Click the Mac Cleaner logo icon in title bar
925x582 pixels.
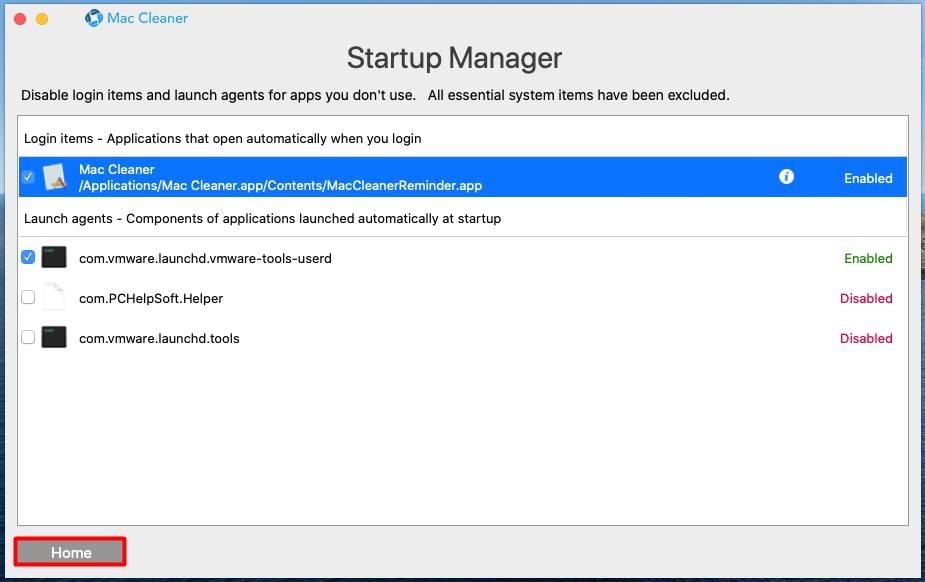(94, 18)
